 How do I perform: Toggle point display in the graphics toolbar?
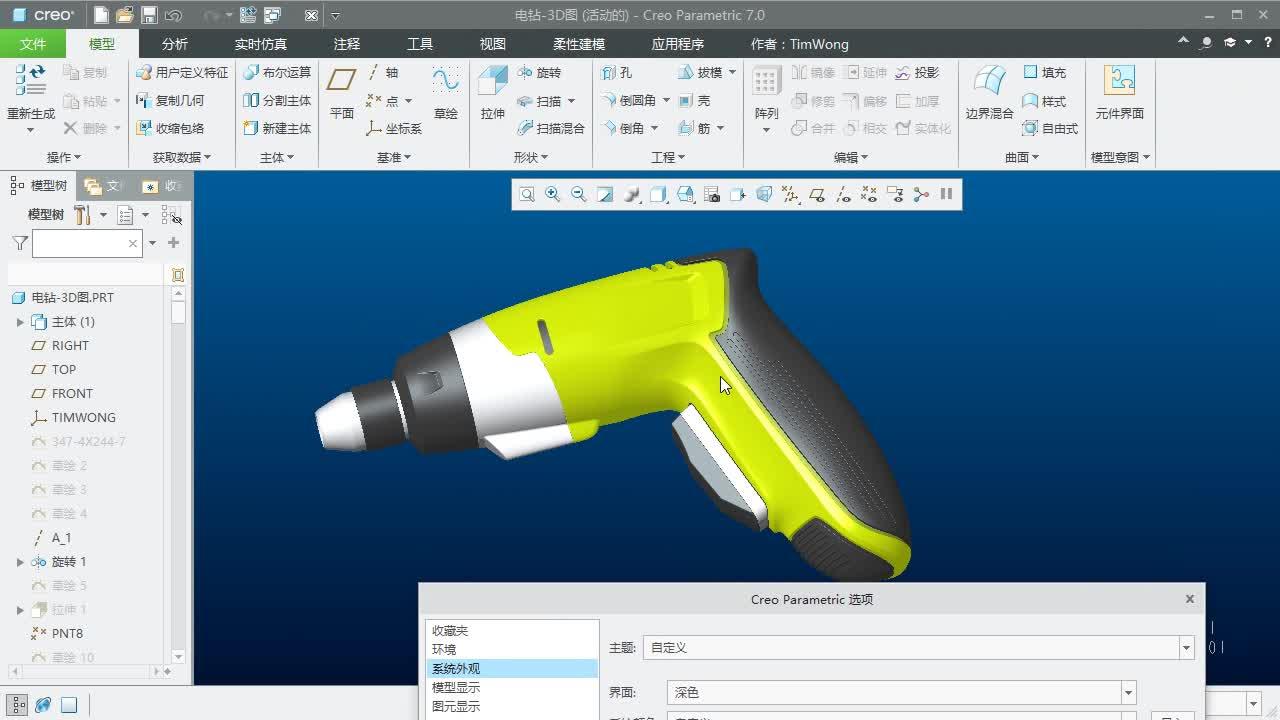point(869,195)
